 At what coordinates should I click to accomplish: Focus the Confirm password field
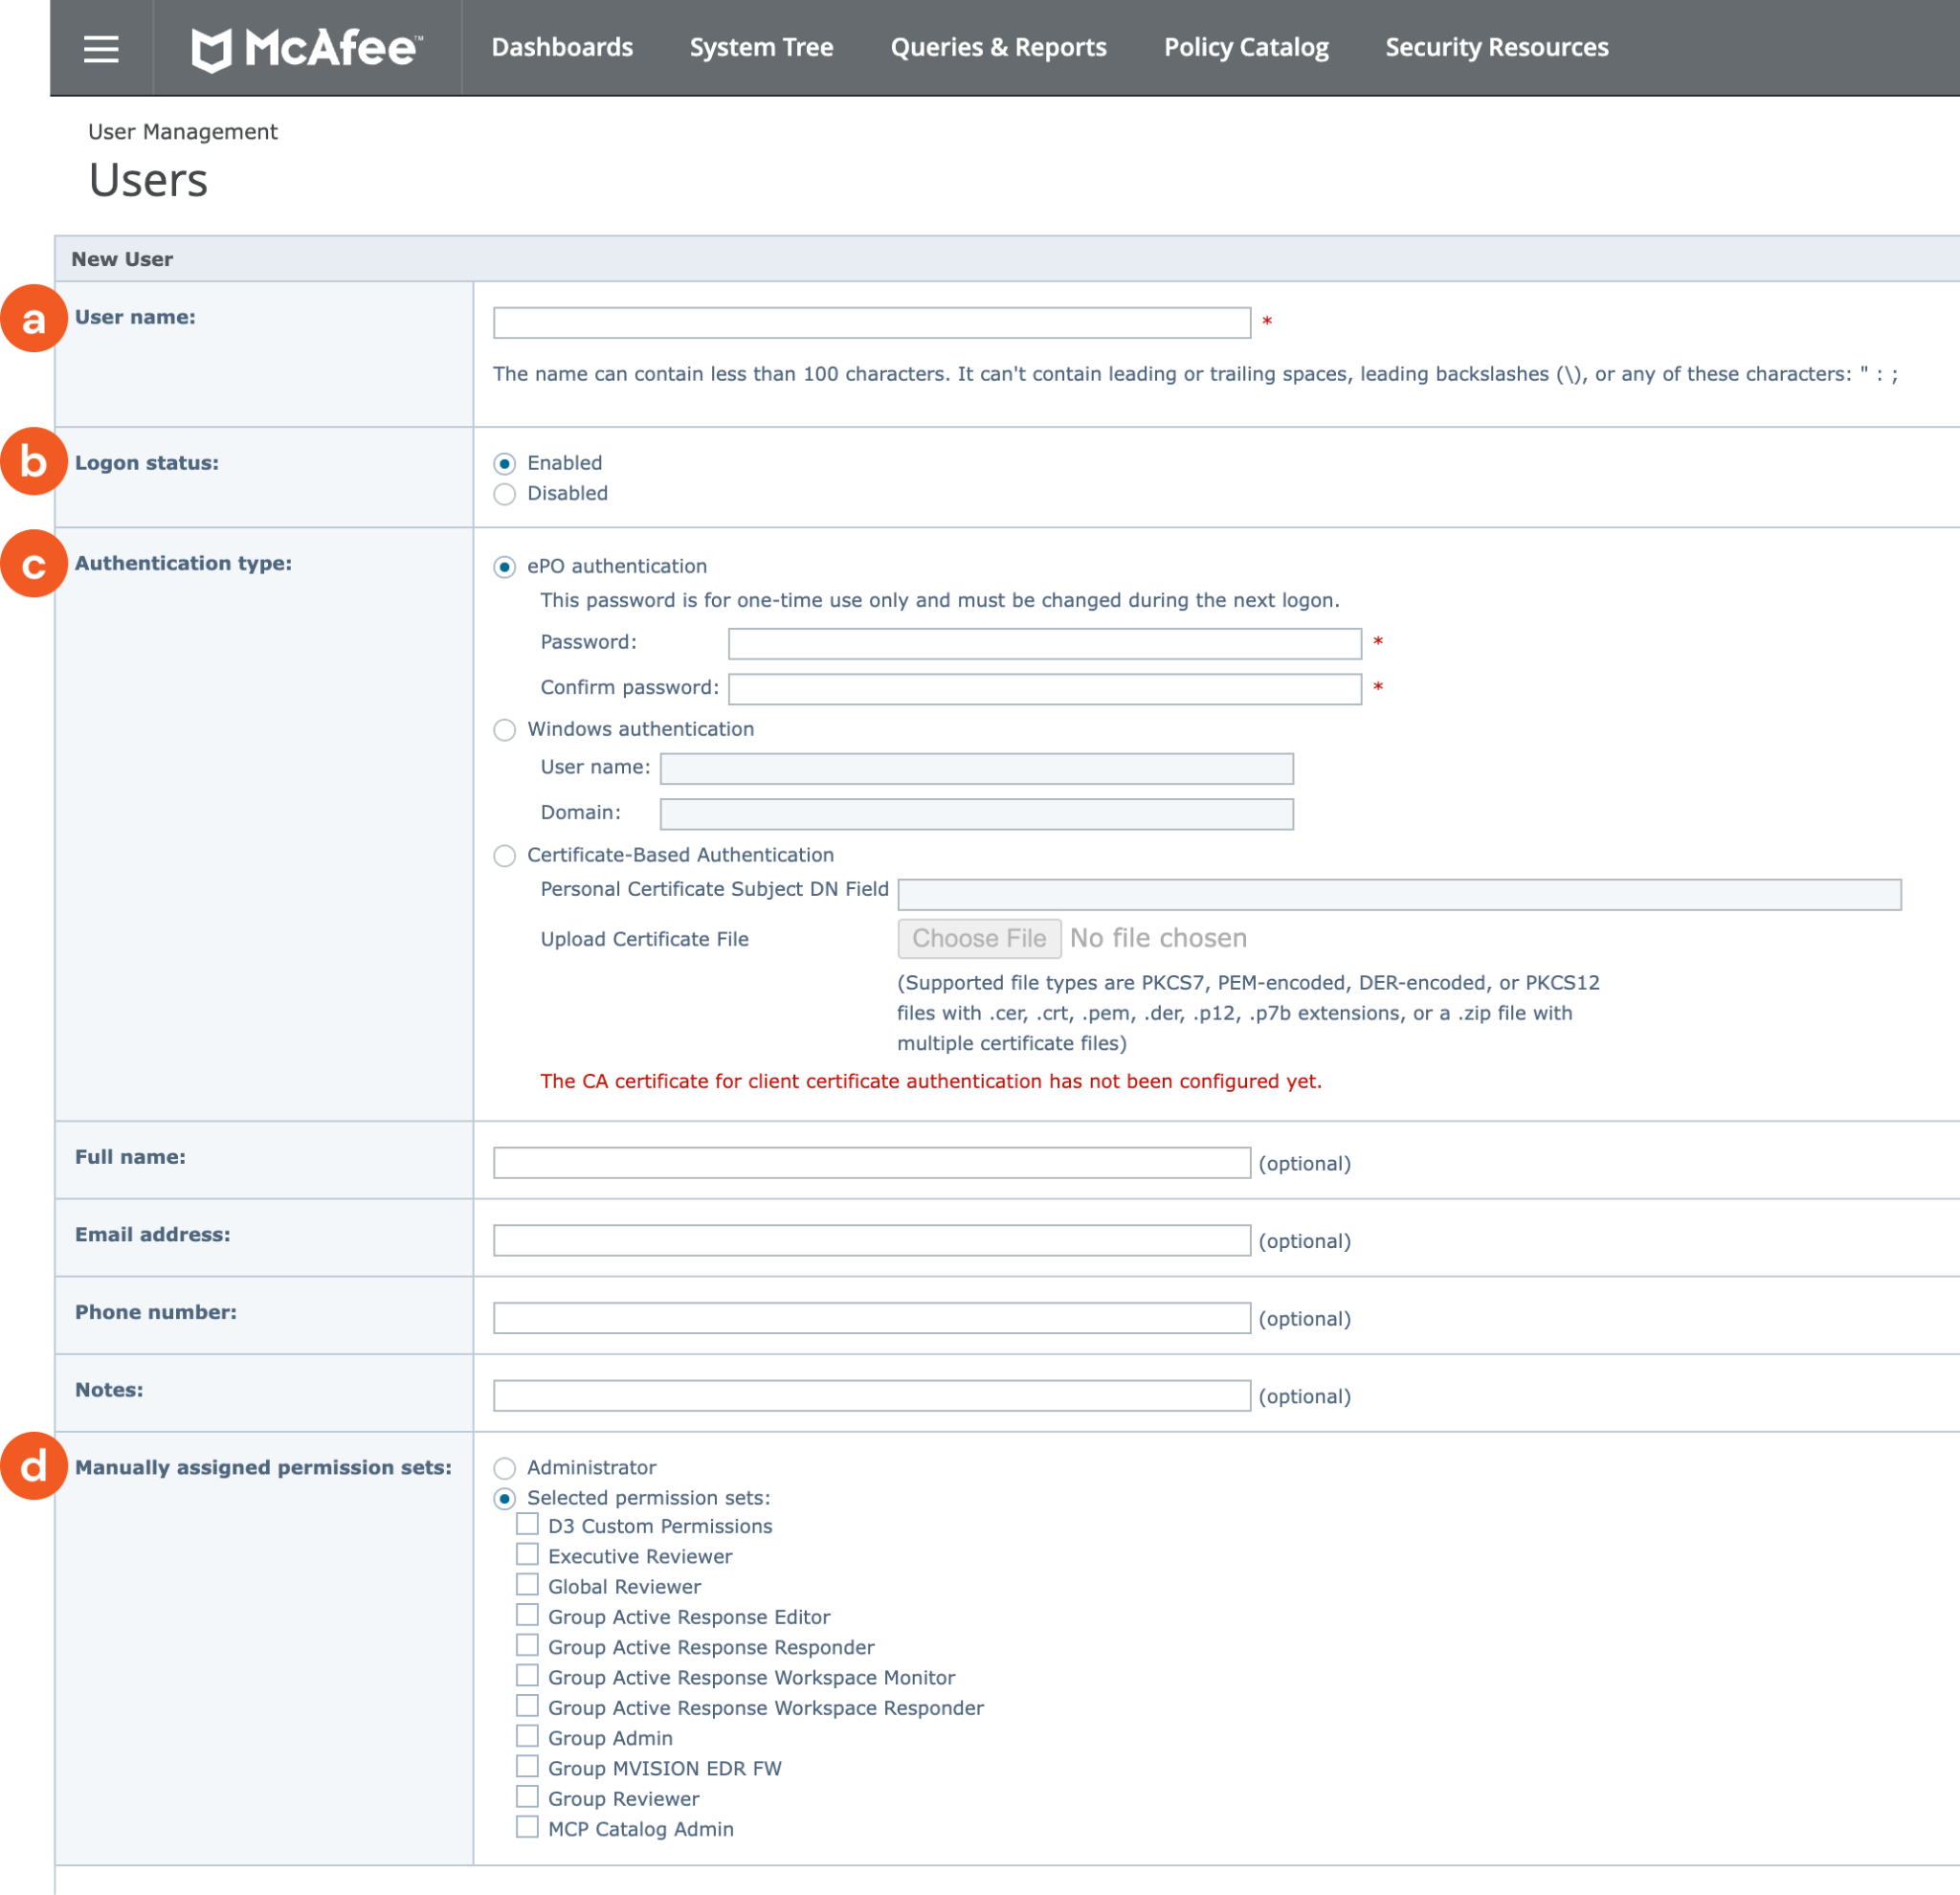[x=1044, y=689]
